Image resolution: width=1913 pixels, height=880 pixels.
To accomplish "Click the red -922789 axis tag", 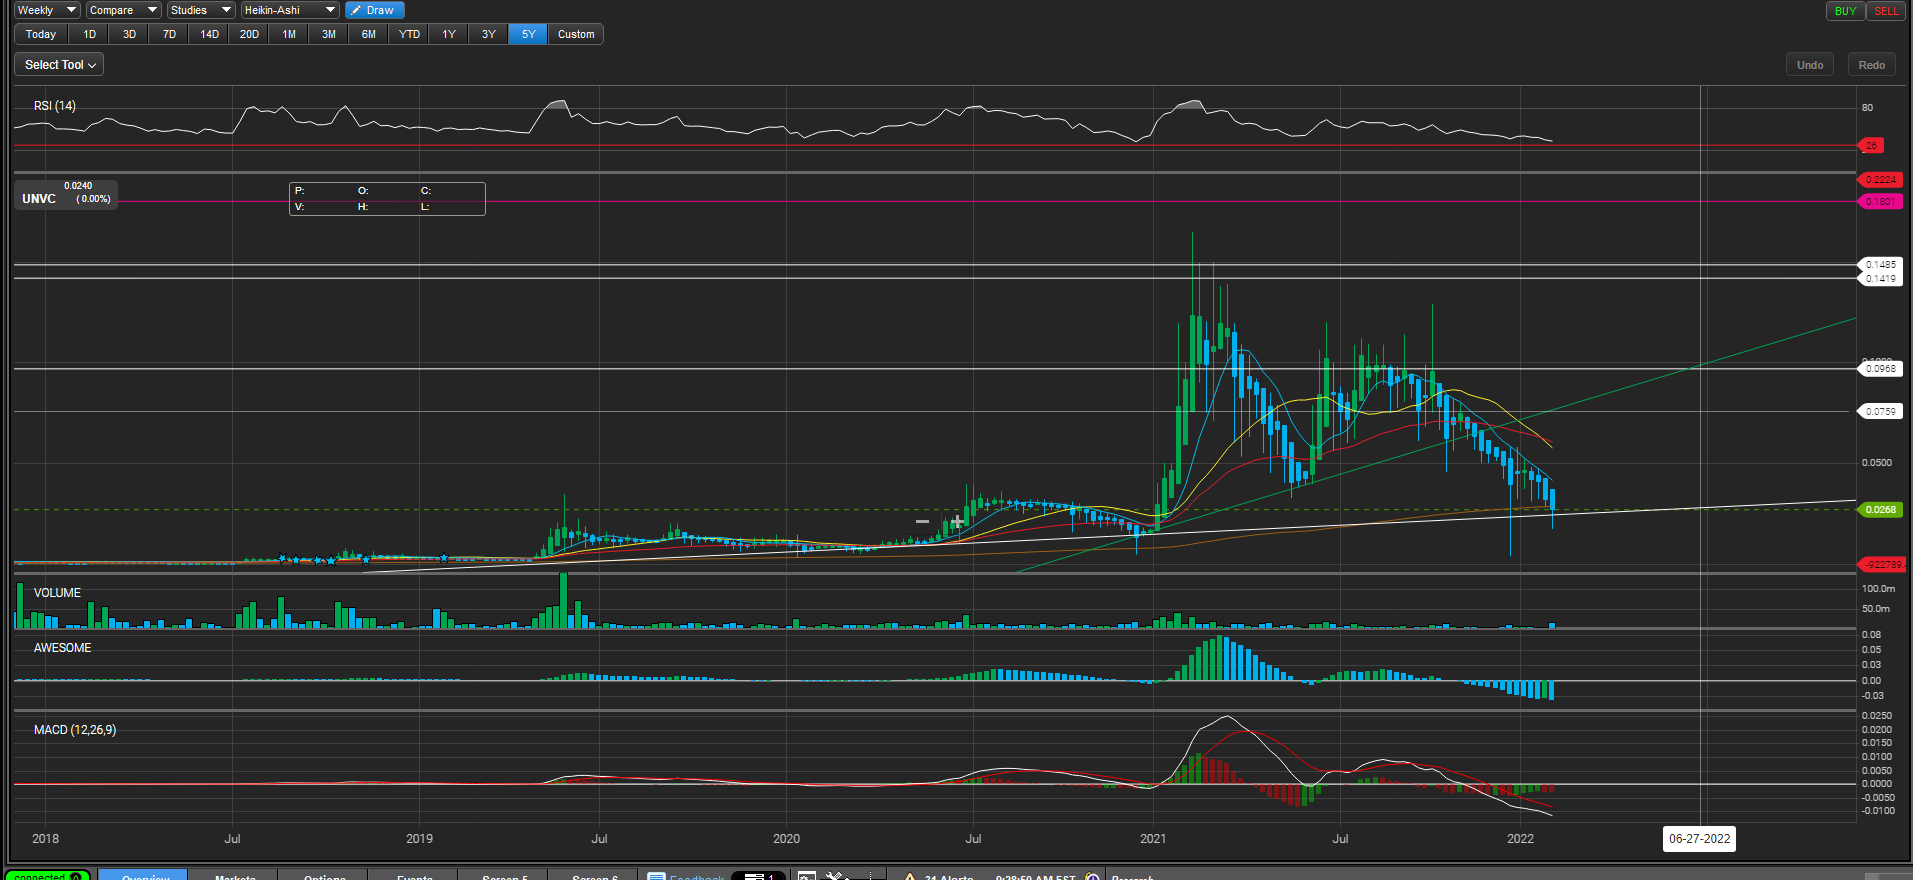I will click(x=1880, y=565).
